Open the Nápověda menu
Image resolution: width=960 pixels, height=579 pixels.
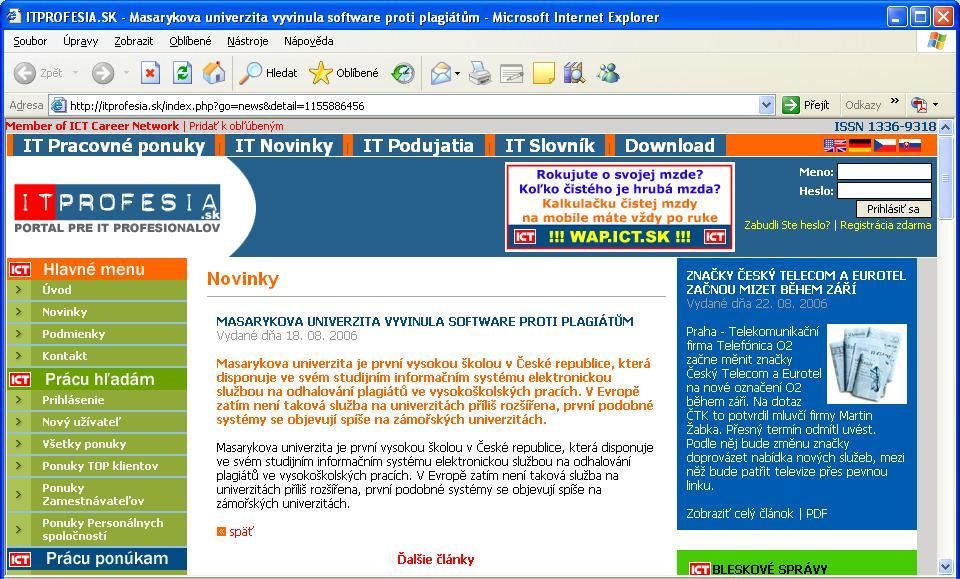coord(309,41)
